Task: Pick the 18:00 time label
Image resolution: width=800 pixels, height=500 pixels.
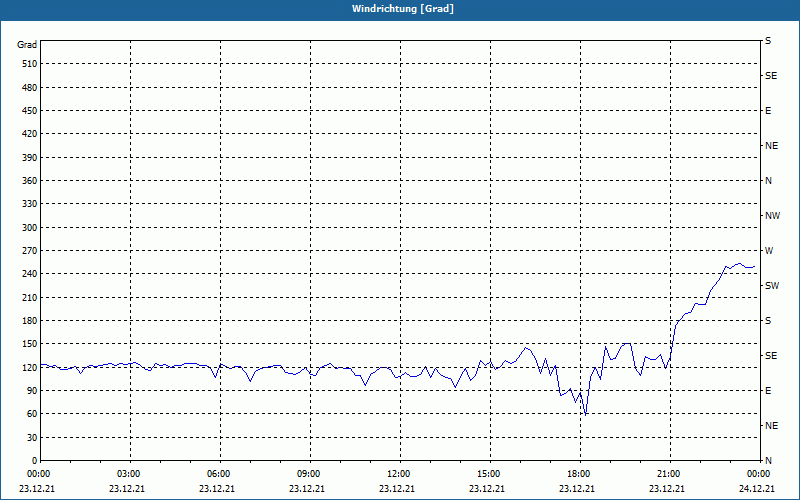Action: pyautogui.click(x=580, y=474)
